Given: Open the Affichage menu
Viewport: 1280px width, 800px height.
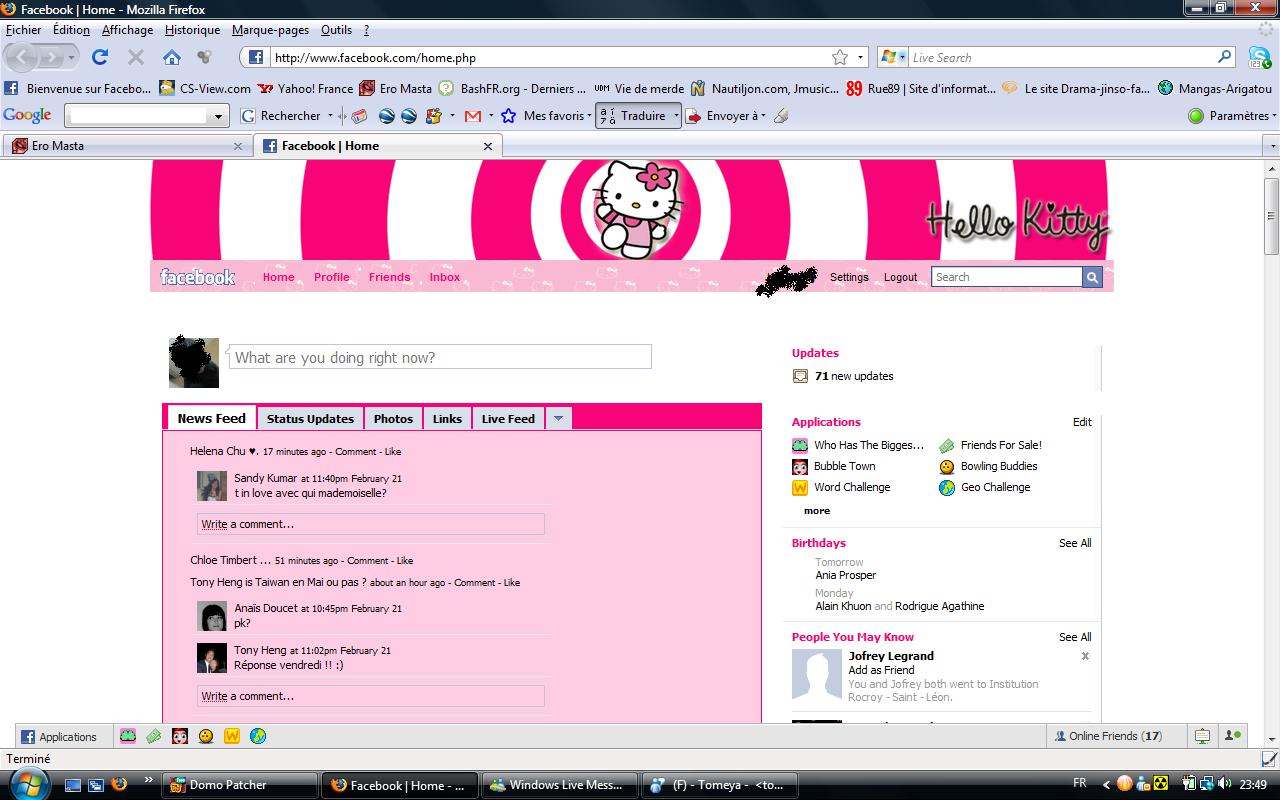Looking at the screenshot, I should 127,30.
